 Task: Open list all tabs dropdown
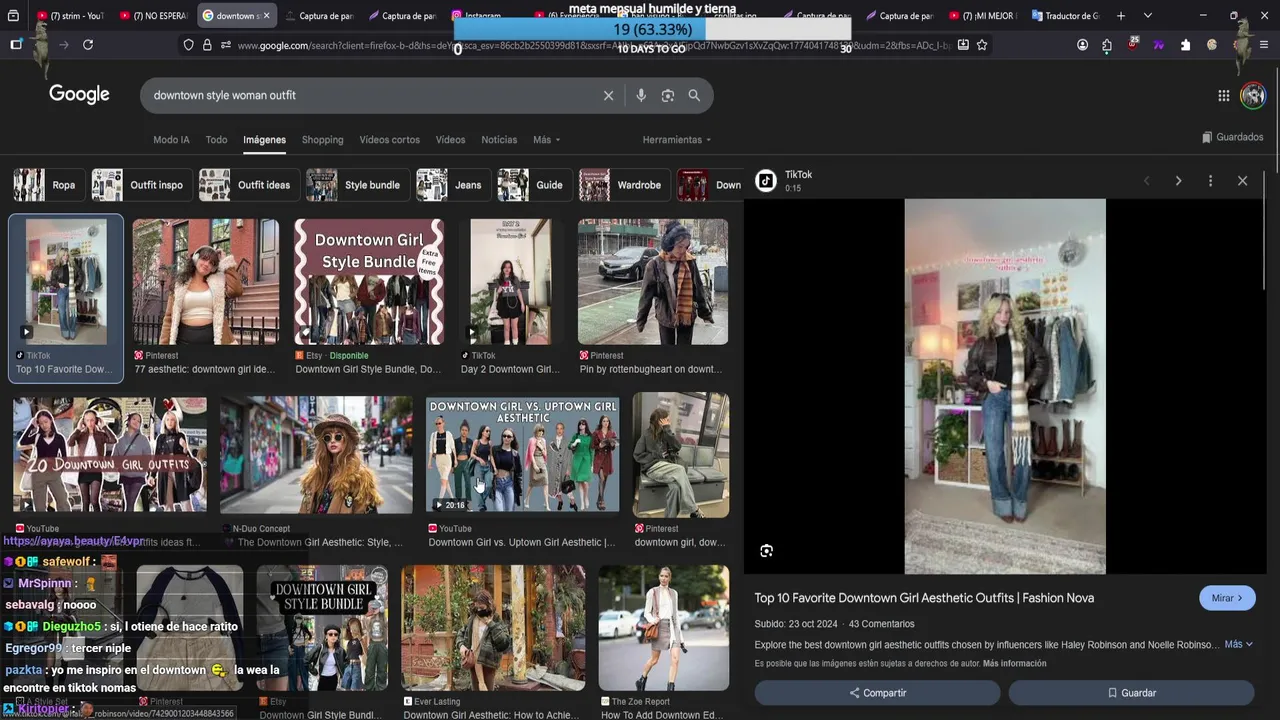click(x=1147, y=16)
